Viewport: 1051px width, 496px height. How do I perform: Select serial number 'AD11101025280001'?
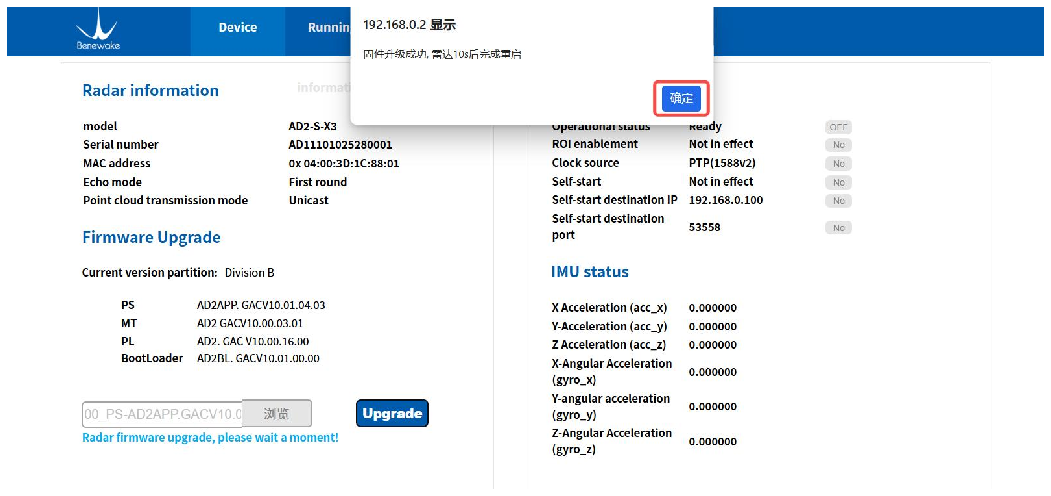(x=341, y=145)
